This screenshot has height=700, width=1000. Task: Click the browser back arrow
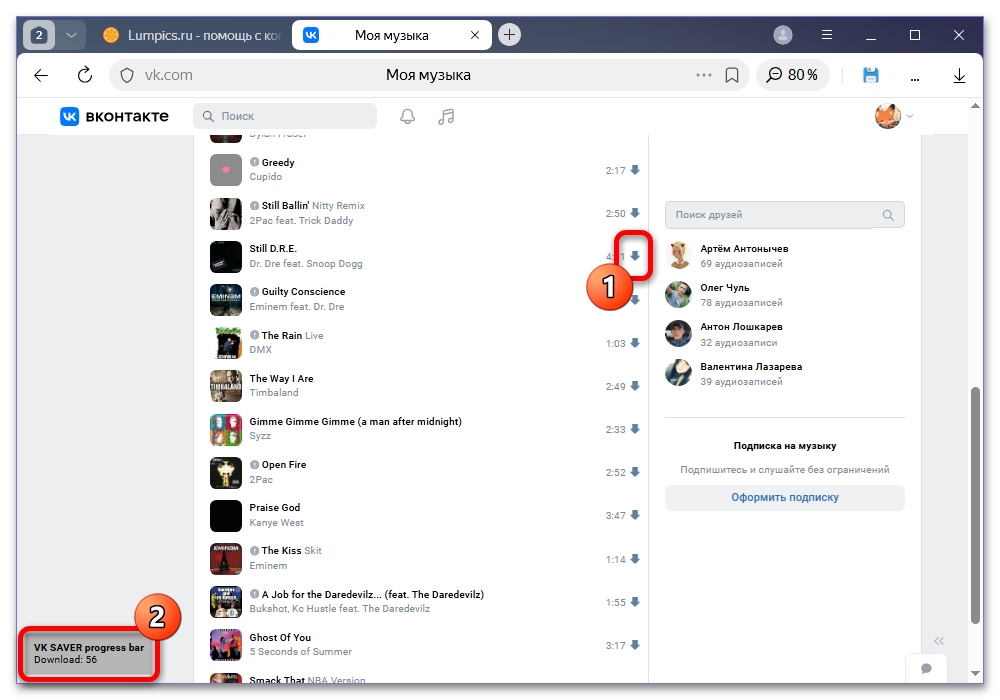[x=41, y=75]
